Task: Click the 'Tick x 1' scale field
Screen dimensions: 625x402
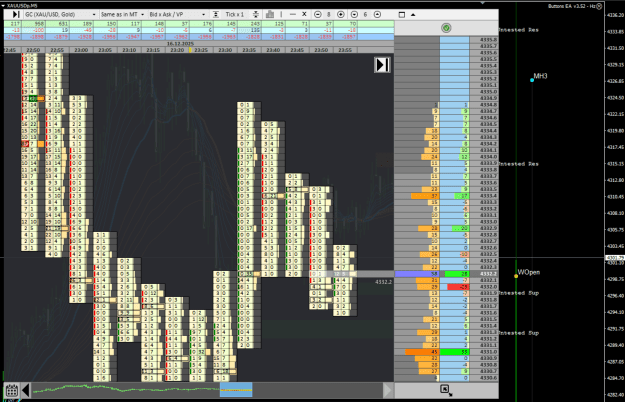Action: point(235,14)
